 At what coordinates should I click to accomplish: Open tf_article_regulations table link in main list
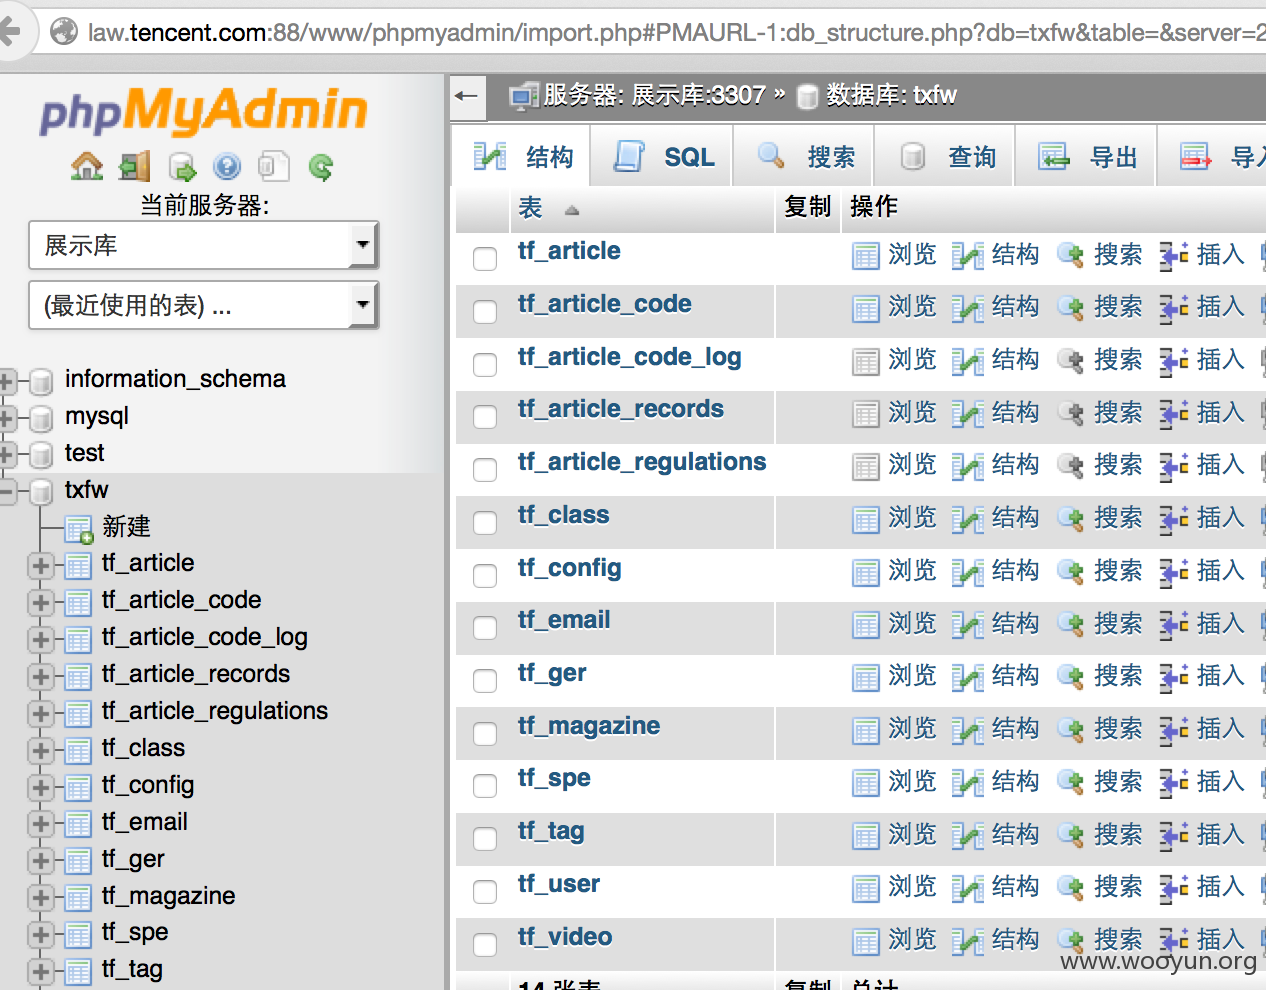pyautogui.click(x=642, y=462)
